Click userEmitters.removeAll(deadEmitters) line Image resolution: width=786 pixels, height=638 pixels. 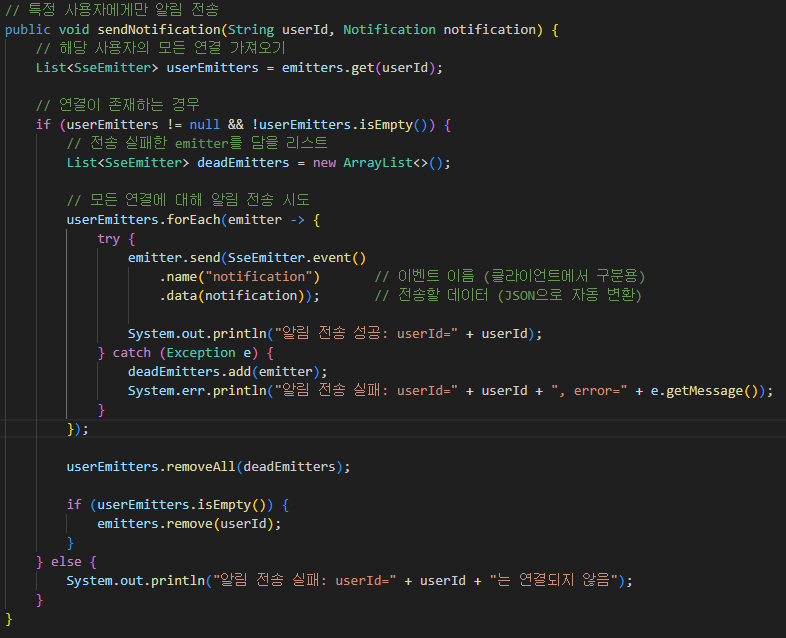[209, 467]
